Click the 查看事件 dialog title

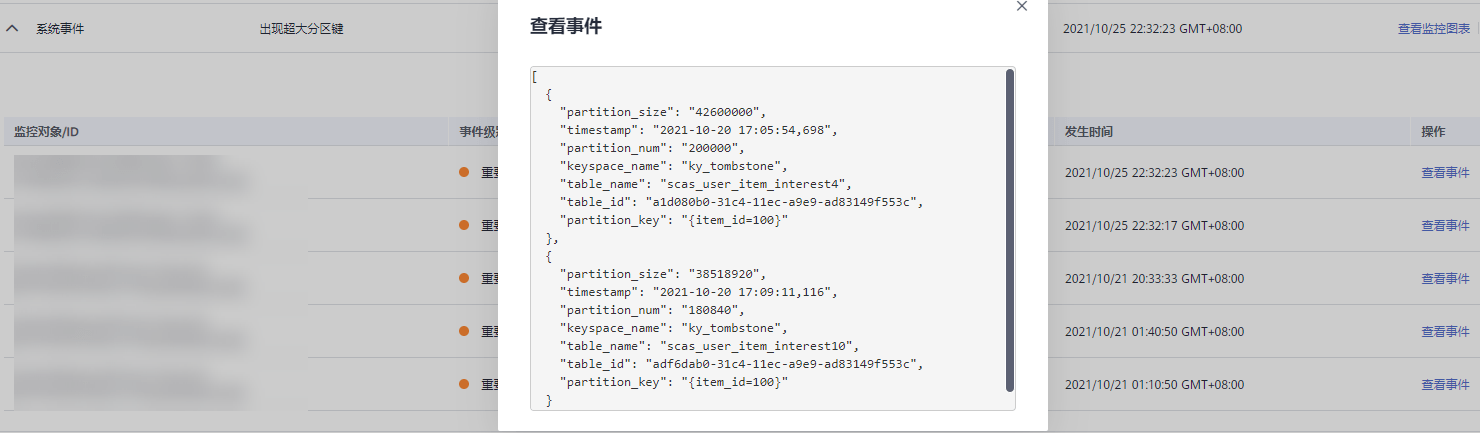[565, 27]
